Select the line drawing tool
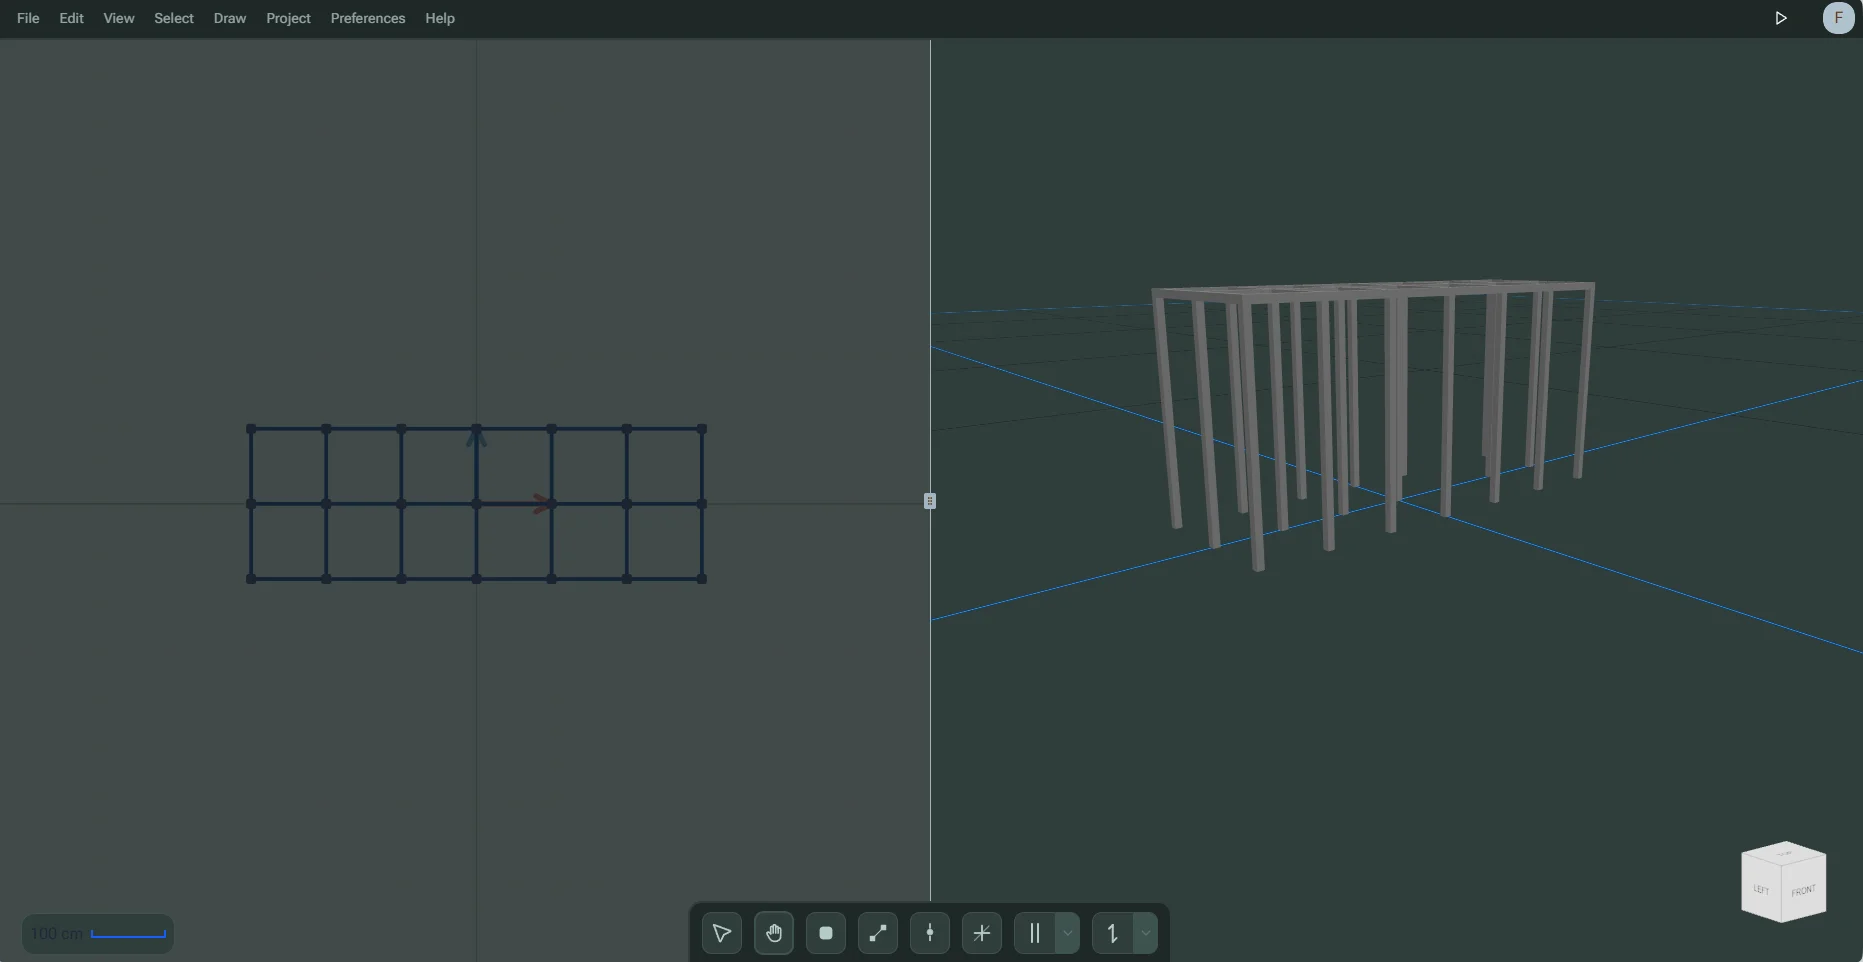This screenshot has width=1863, height=962. click(x=877, y=932)
